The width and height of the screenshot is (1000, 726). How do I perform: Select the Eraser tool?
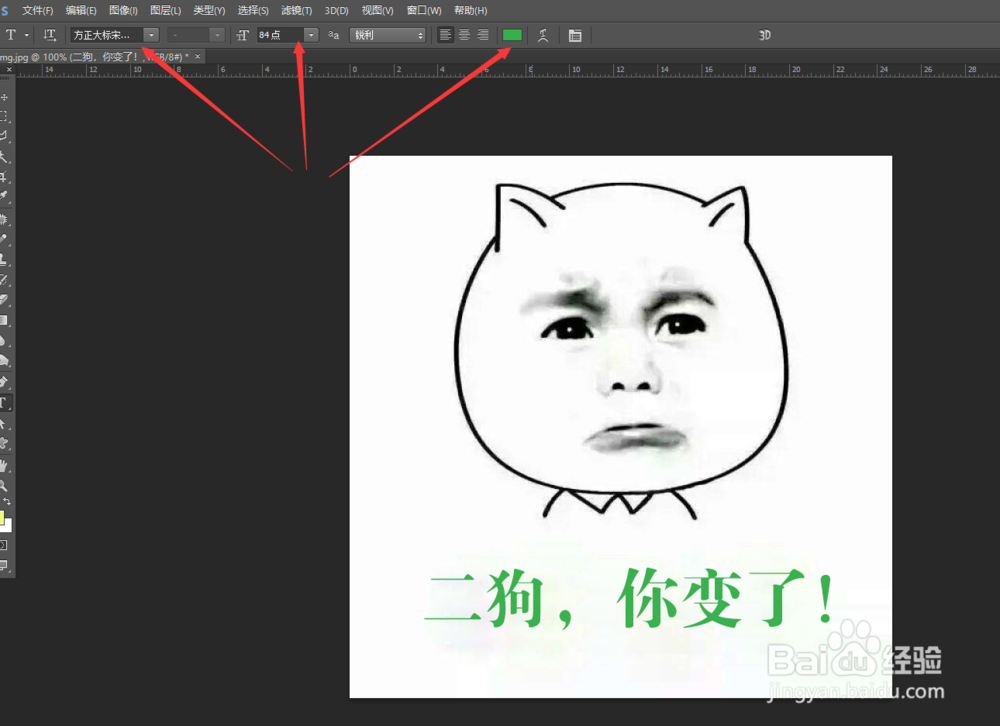(x=4, y=299)
